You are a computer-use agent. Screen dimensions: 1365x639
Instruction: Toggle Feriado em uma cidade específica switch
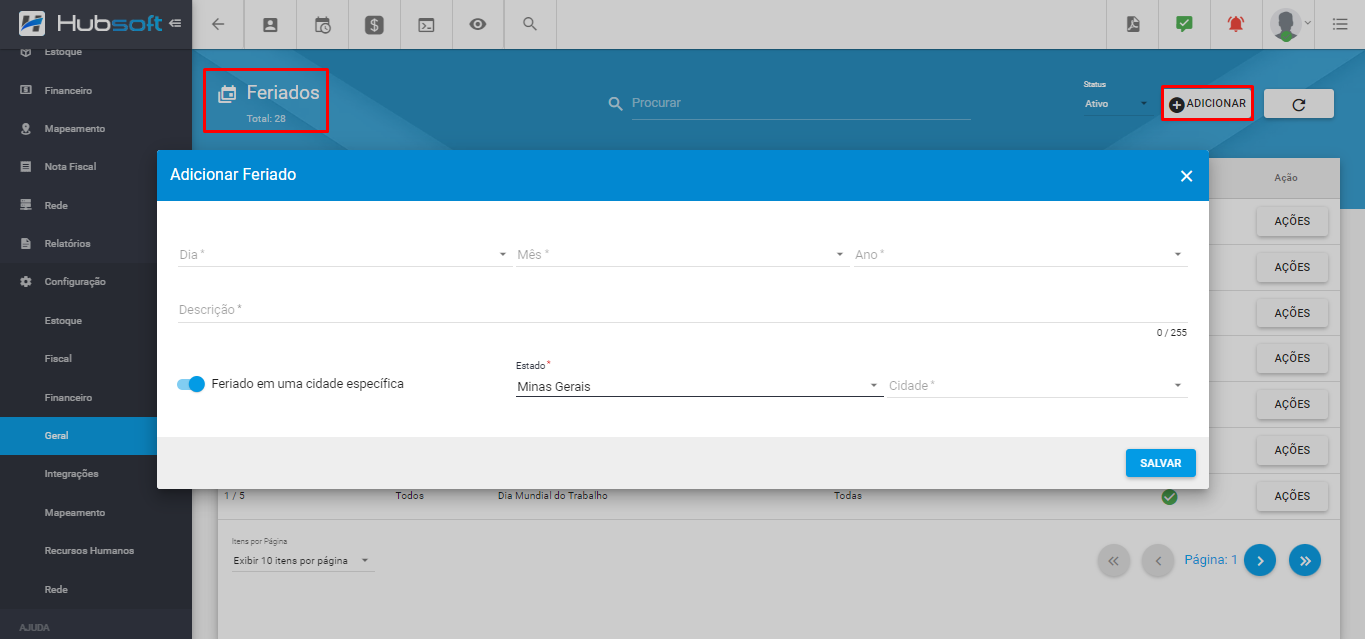(x=191, y=384)
